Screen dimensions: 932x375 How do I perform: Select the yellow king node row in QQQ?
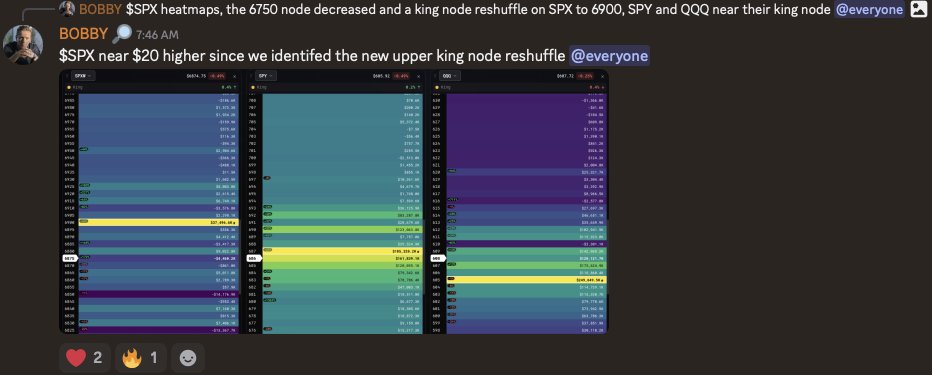click(527, 279)
